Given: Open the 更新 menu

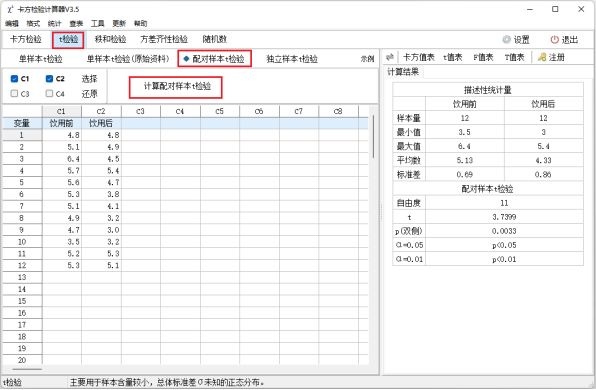Looking at the screenshot, I should point(119,24).
